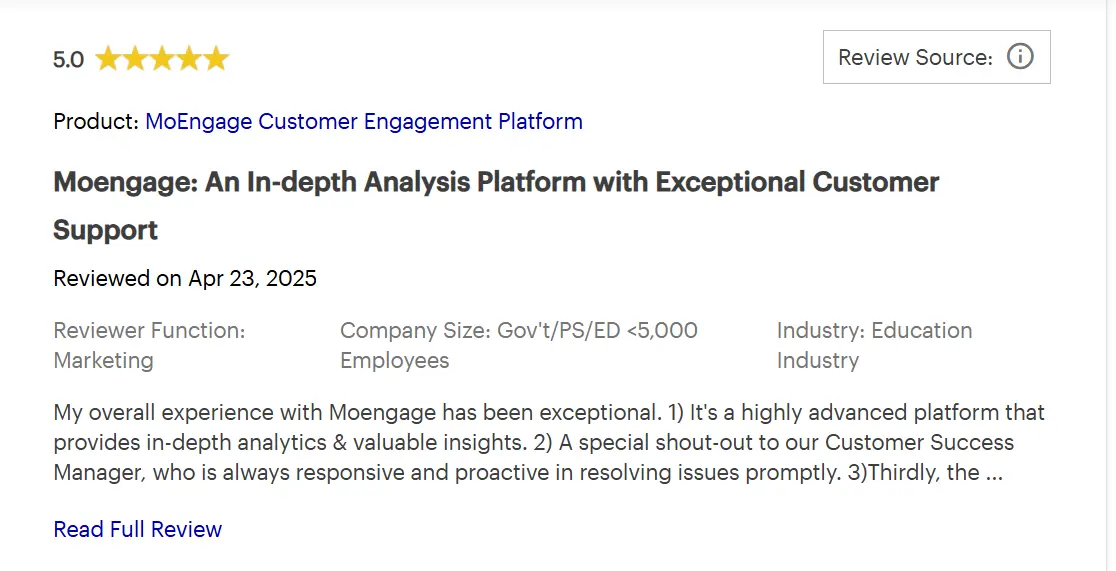This screenshot has width=1116, height=571.
Task: Expand the truncated review at the ellipsis
Action: [993, 473]
